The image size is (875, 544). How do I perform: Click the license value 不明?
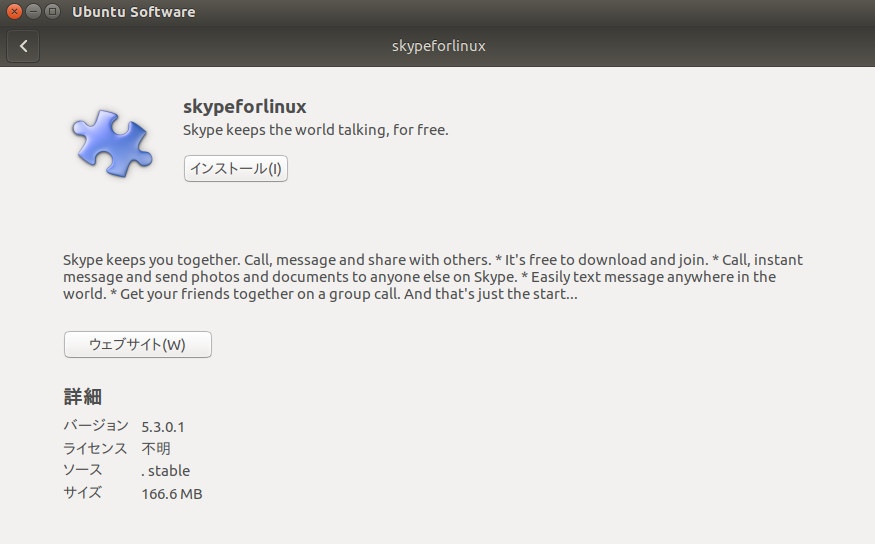156,449
